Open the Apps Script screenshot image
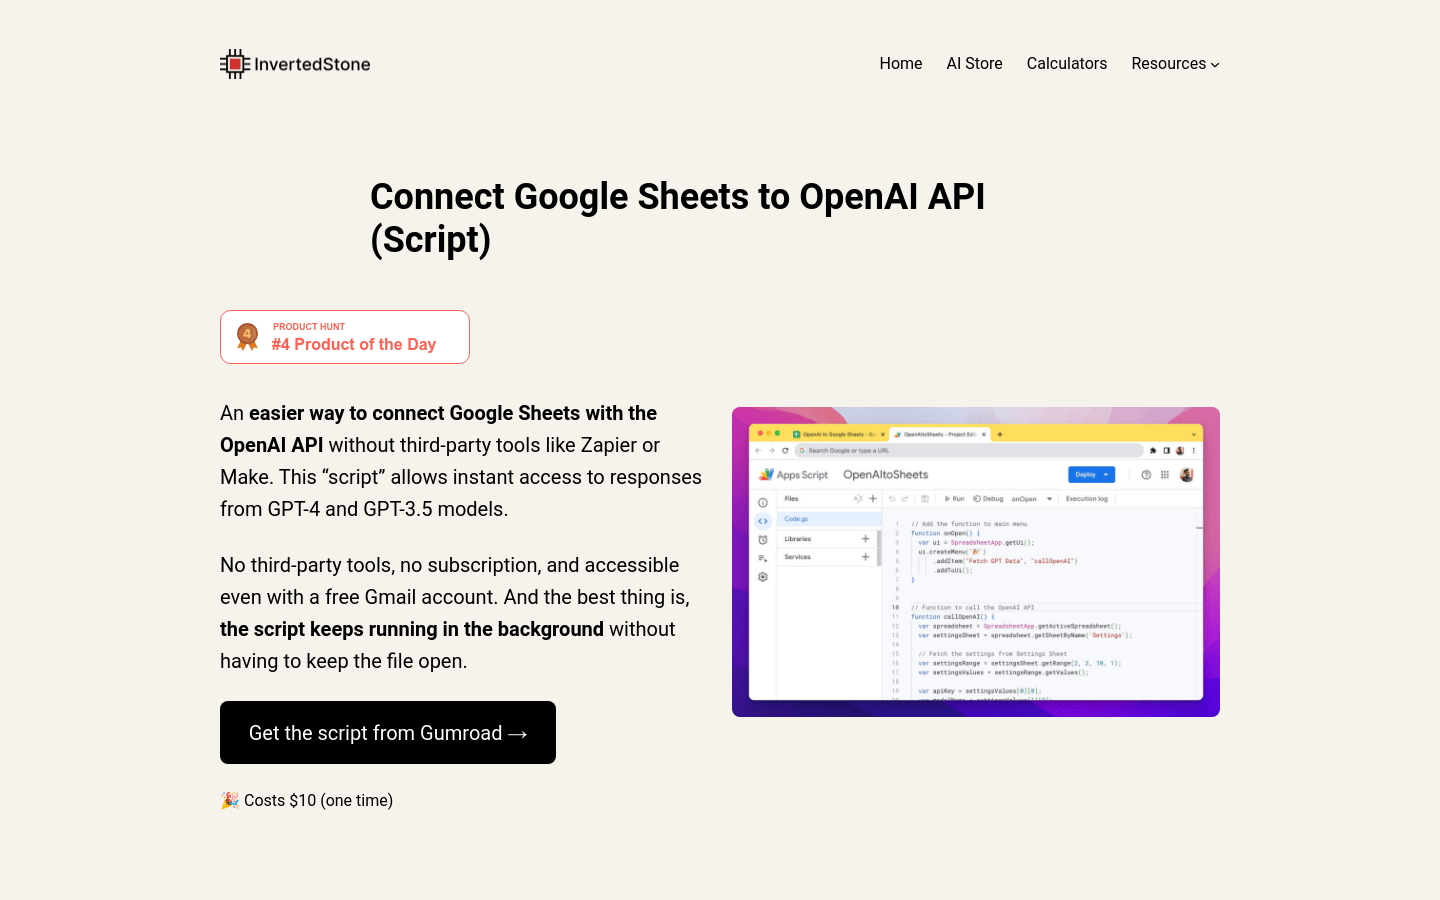This screenshot has width=1440, height=900. point(976,562)
